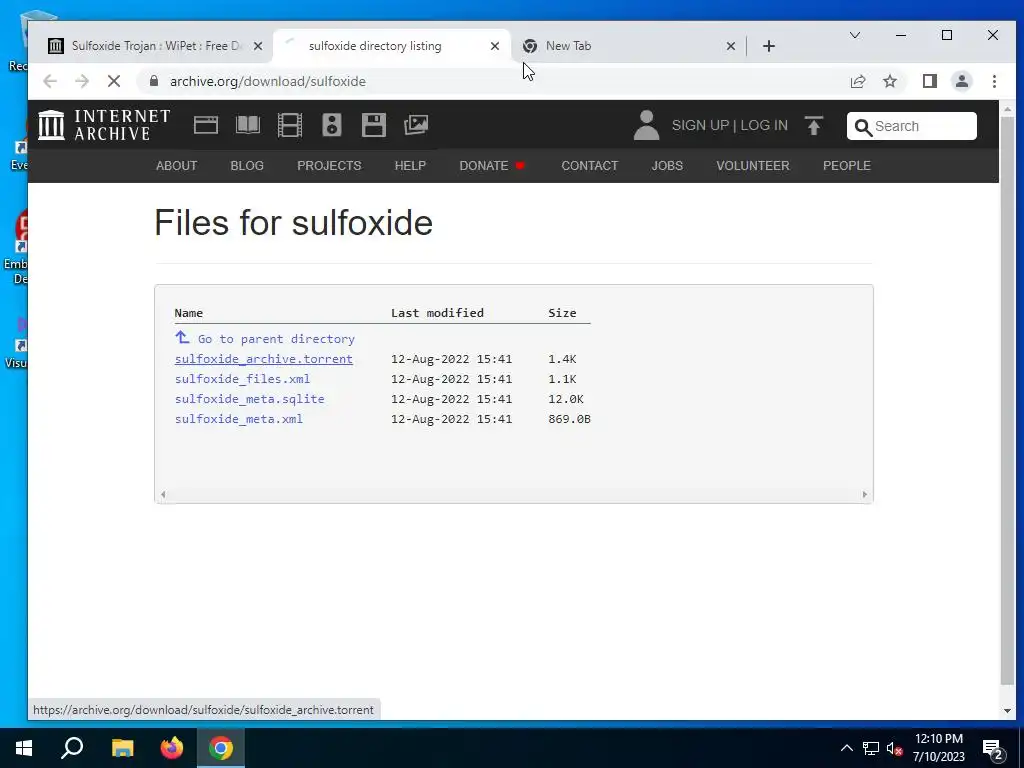
Task: Click the LOG IN link
Action: coord(764,125)
